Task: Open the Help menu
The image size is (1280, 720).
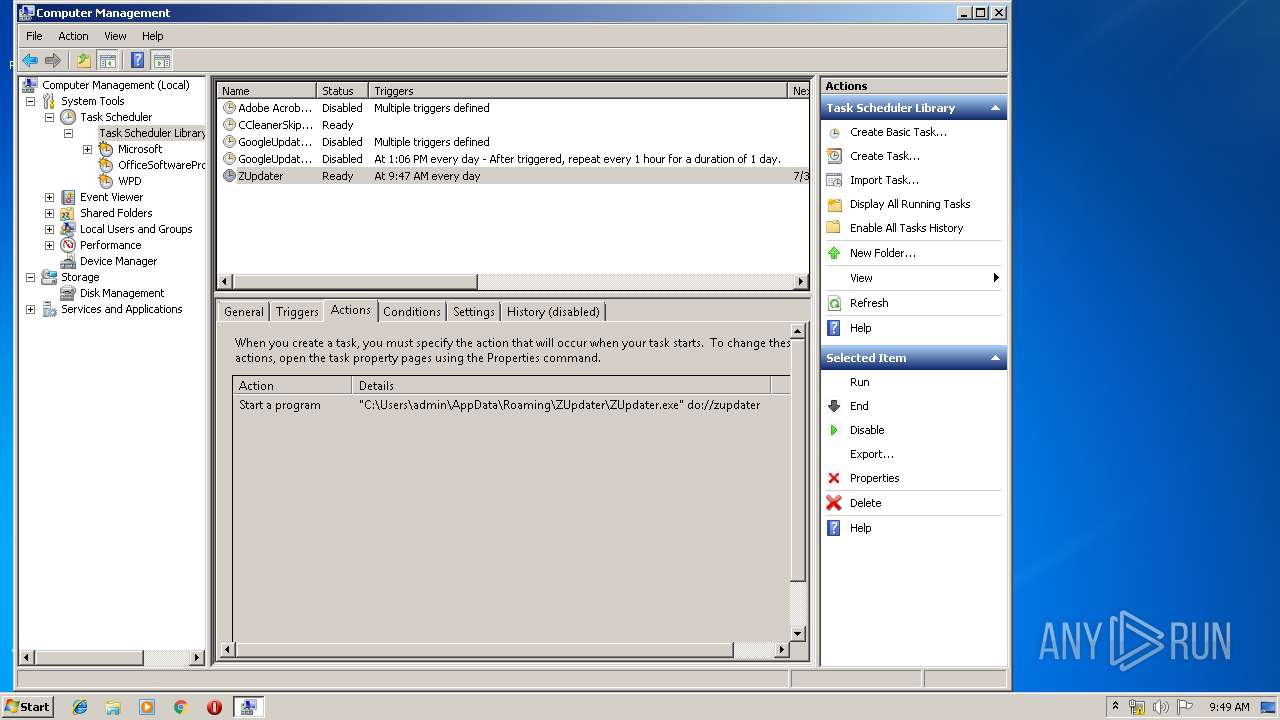Action: (x=152, y=36)
